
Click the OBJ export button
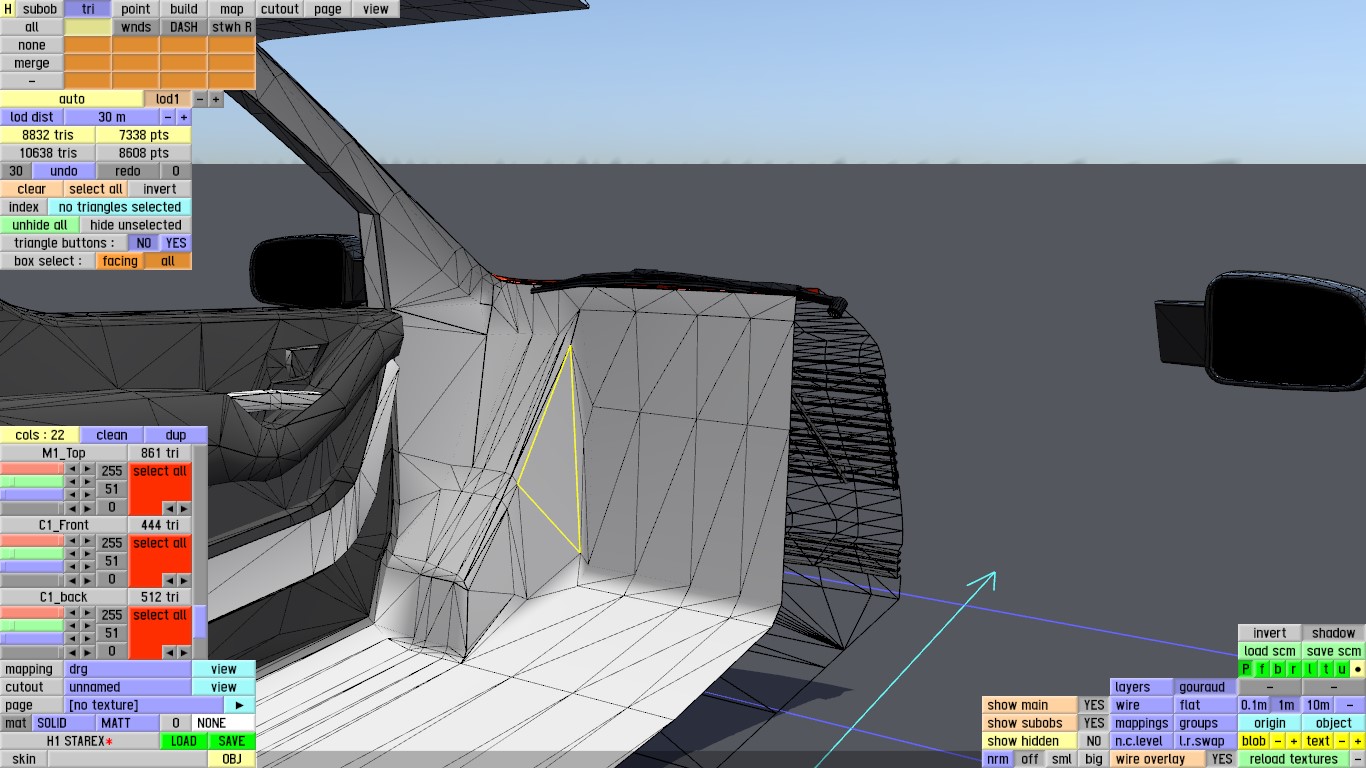232,759
